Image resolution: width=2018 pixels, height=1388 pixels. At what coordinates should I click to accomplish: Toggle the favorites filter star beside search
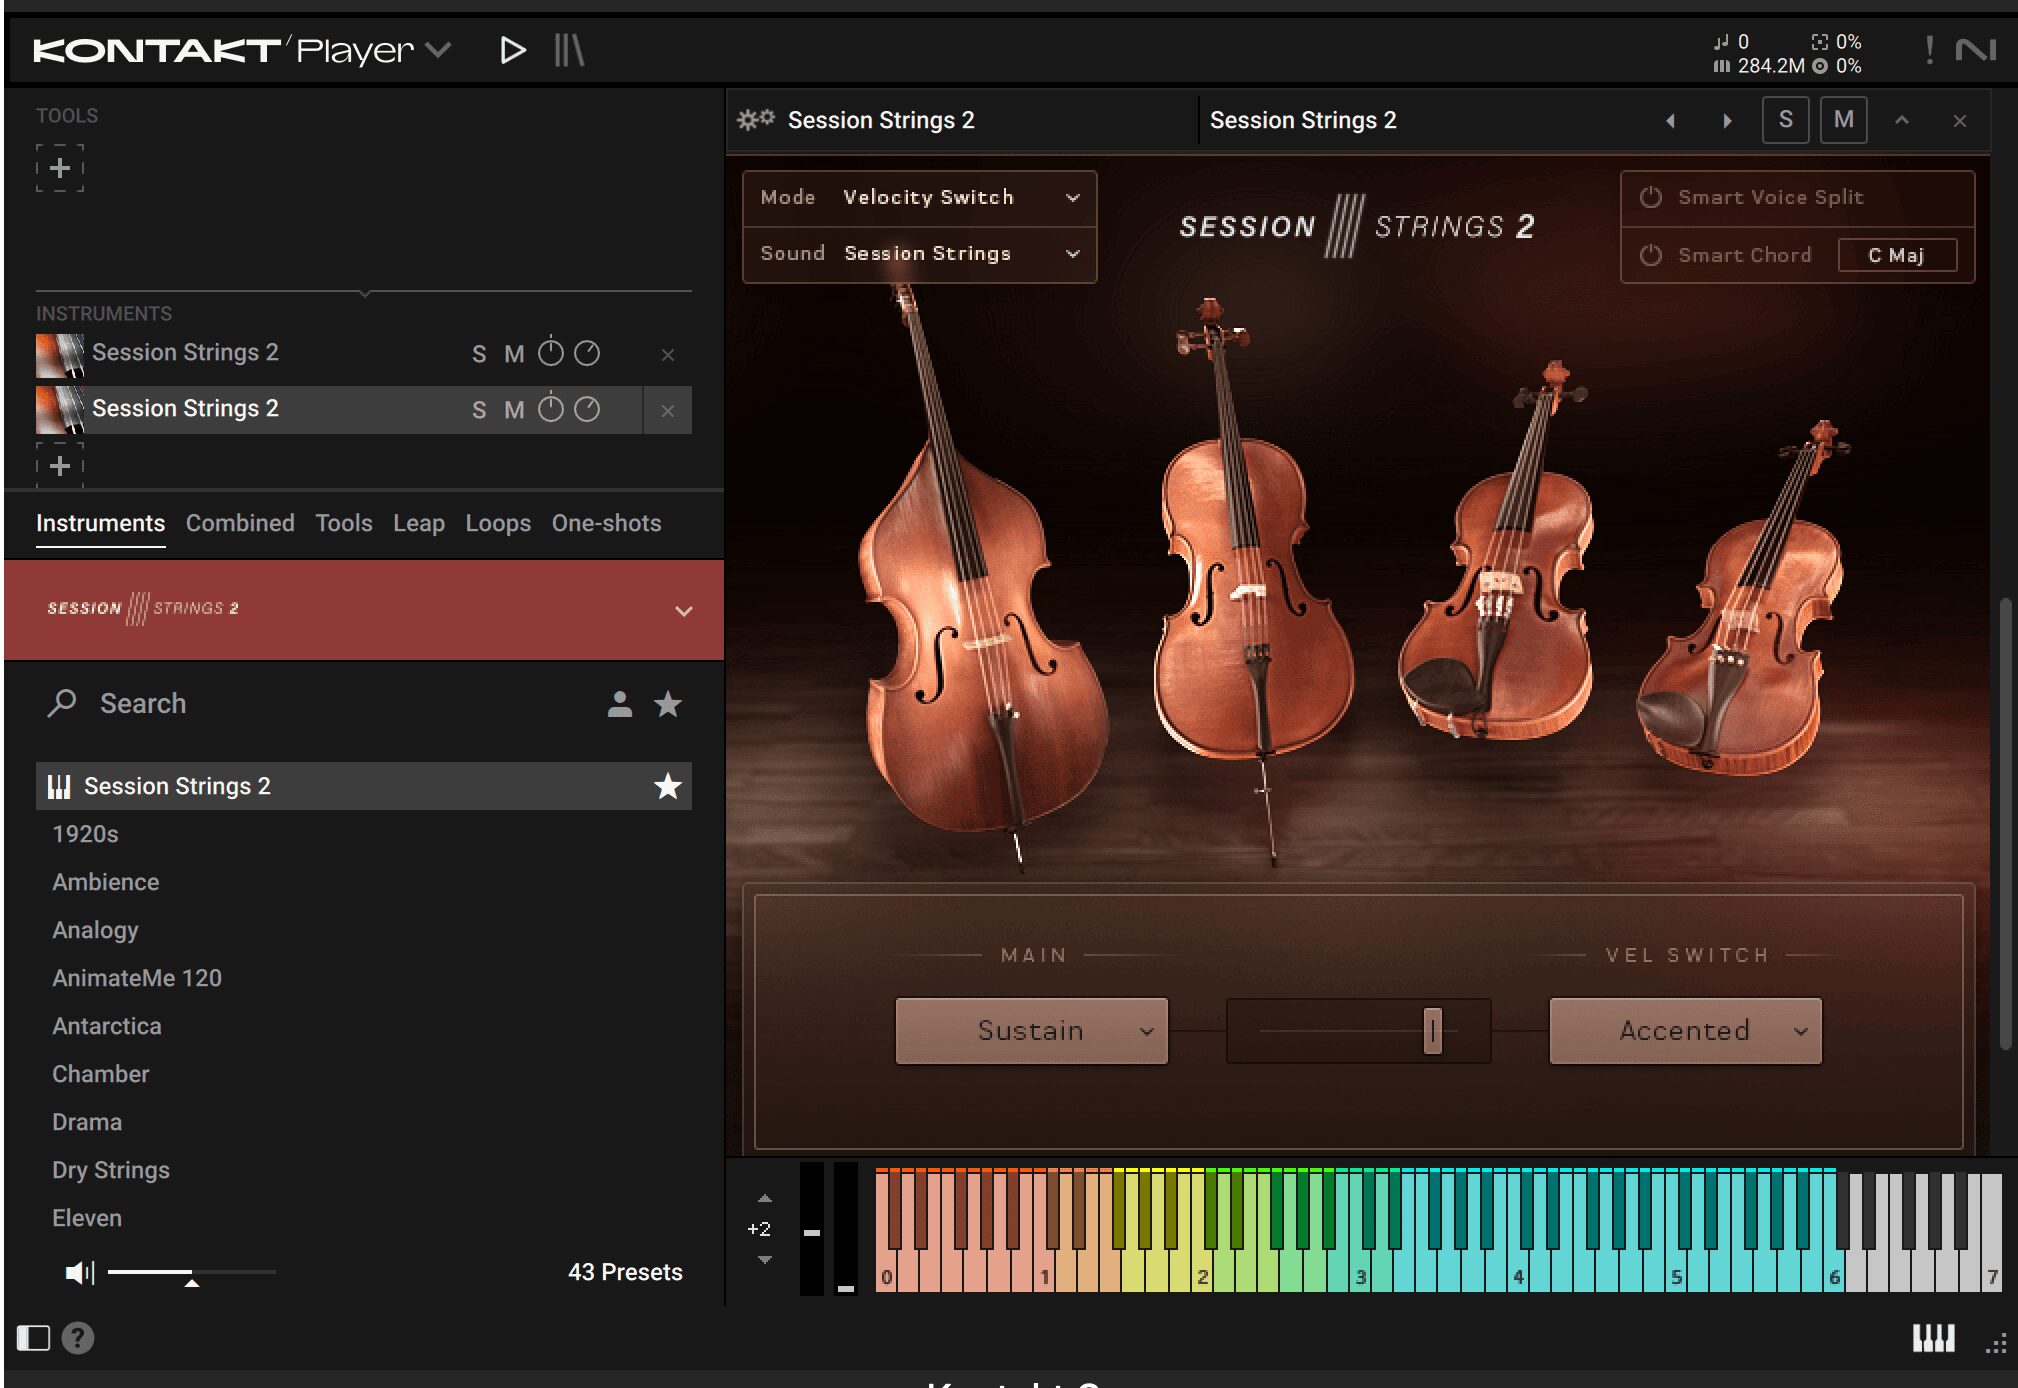point(668,705)
